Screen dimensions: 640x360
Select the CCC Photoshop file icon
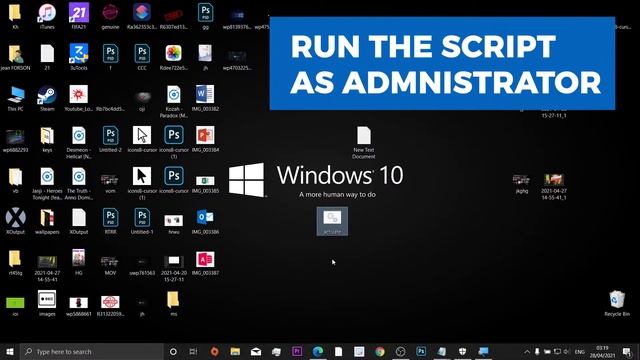pos(142,57)
